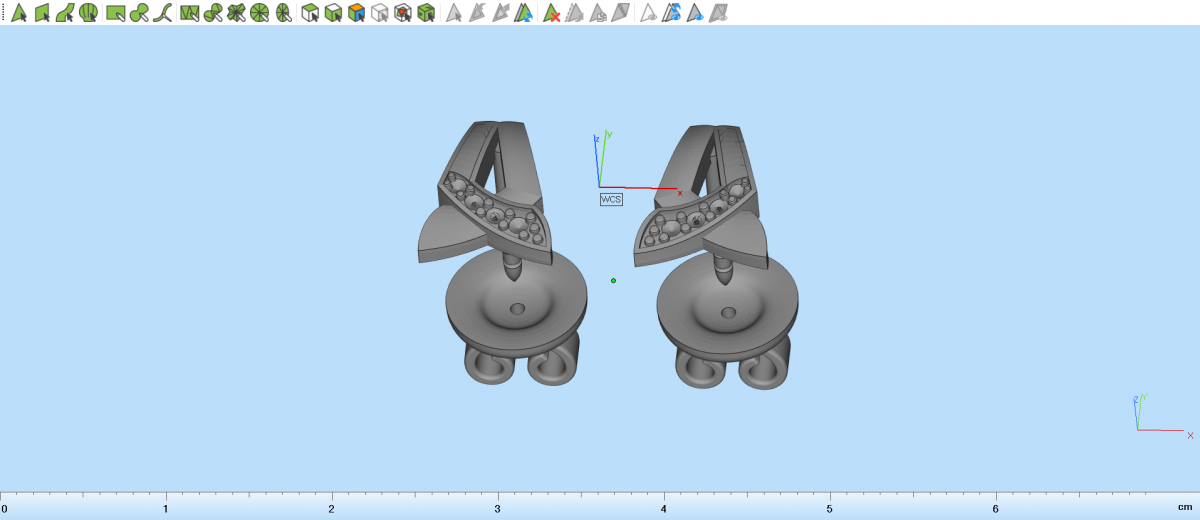1200x520 pixels.
Task: Toggle the dark triangle blue eye icon
Action: pos(695,13)
